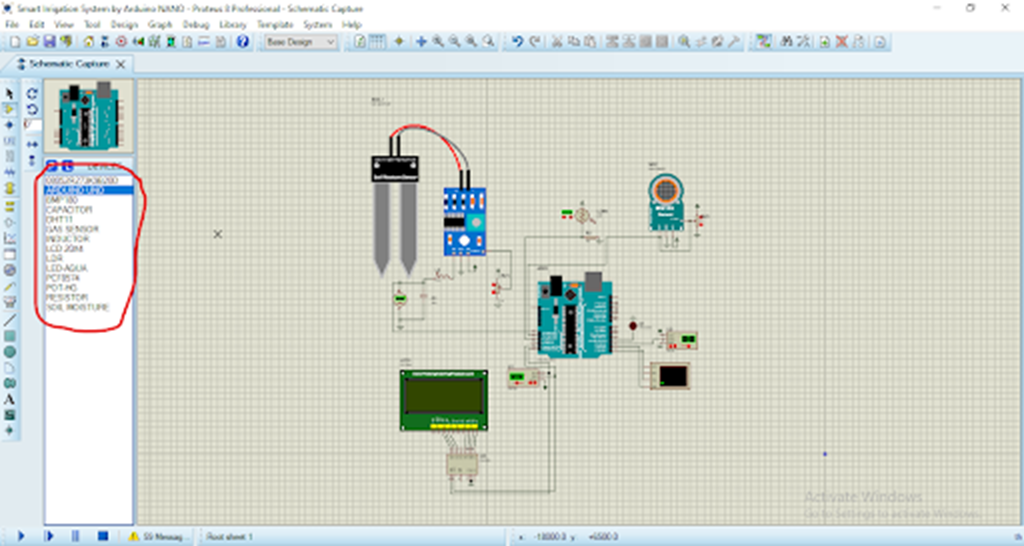Click the center-at-cursor plus icon
The height and width of the screenshot is (546, 1024).
tap(421, 42)
